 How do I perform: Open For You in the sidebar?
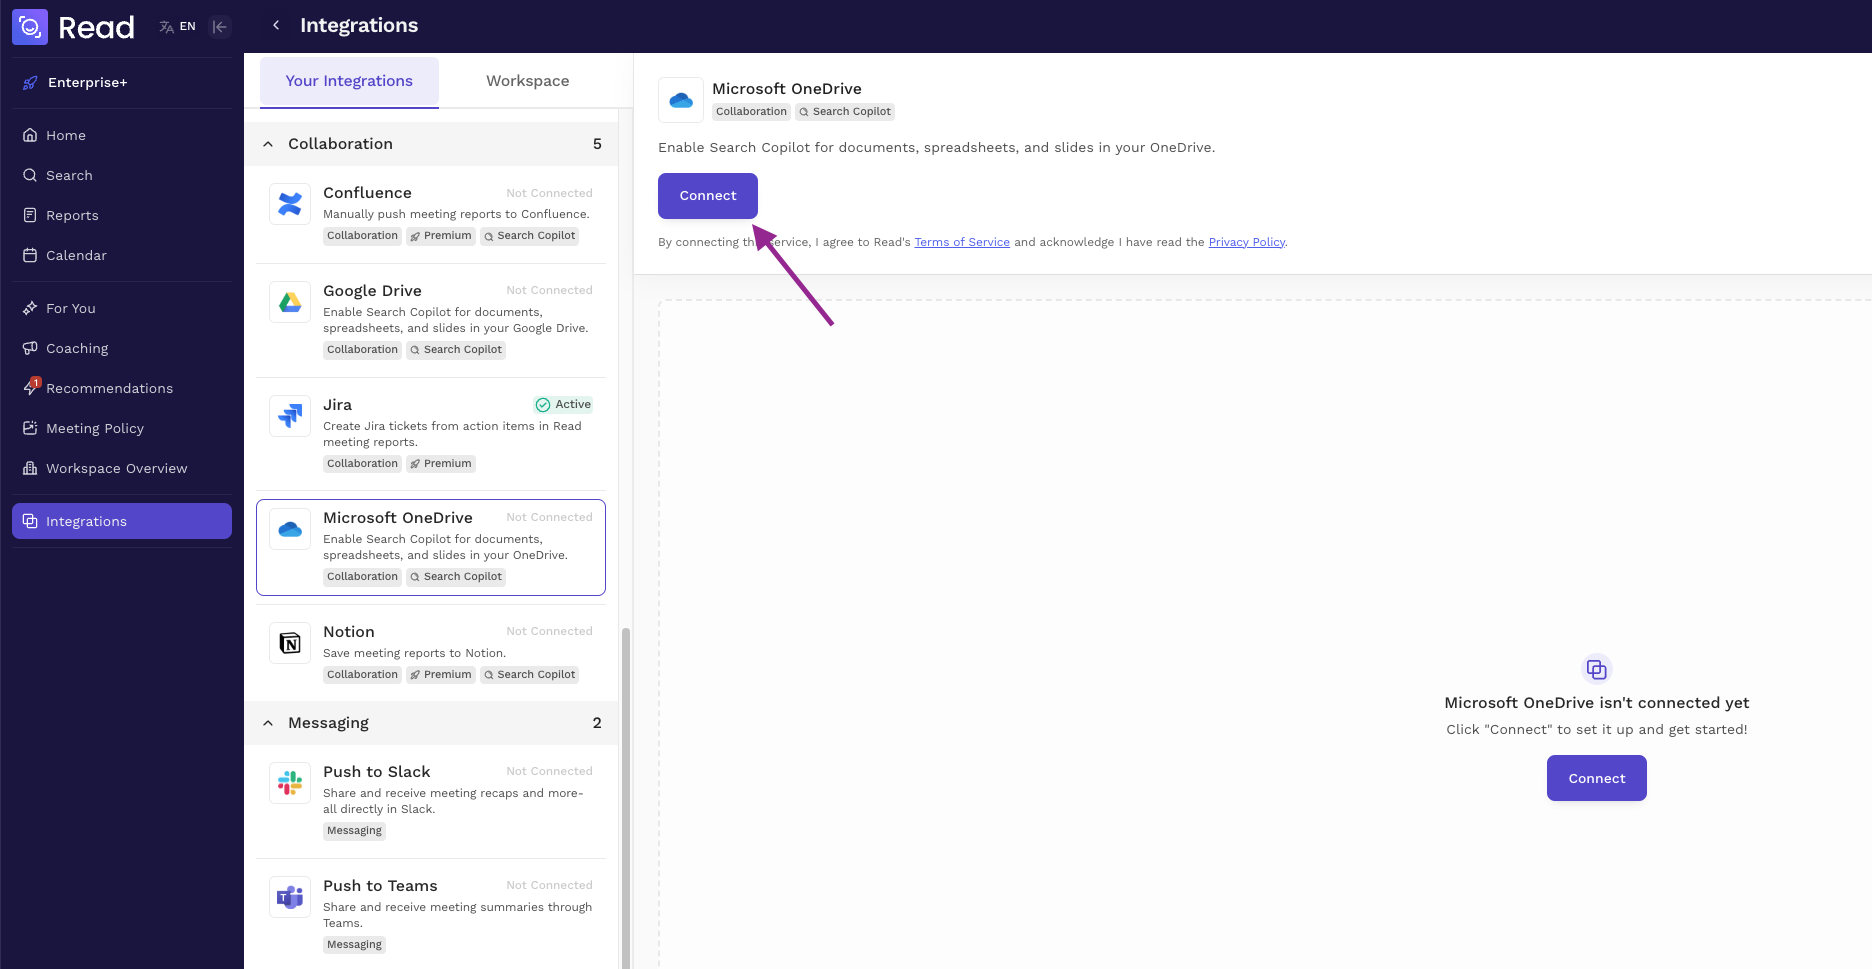[x=122, y=308]
